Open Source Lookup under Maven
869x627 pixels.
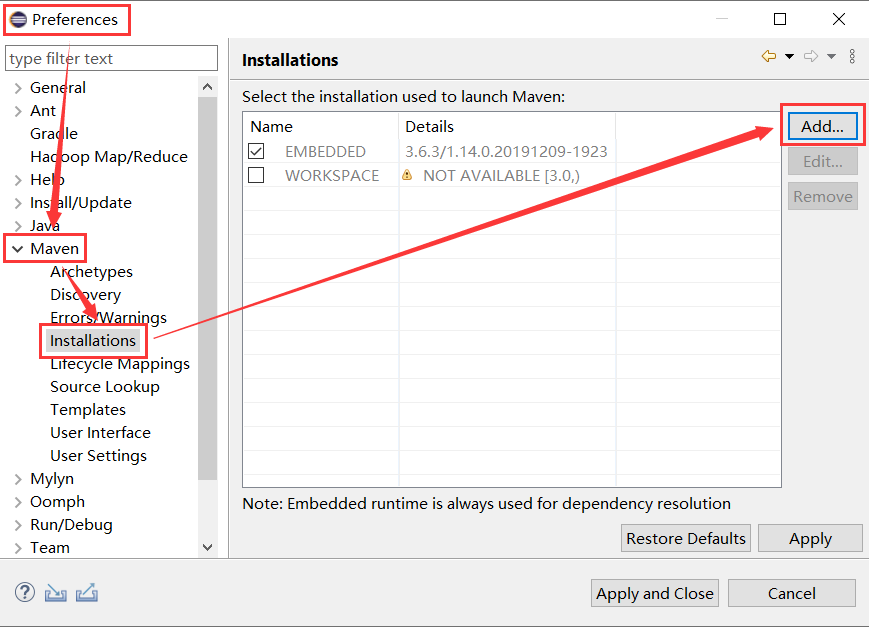click(x=105, y=386)
